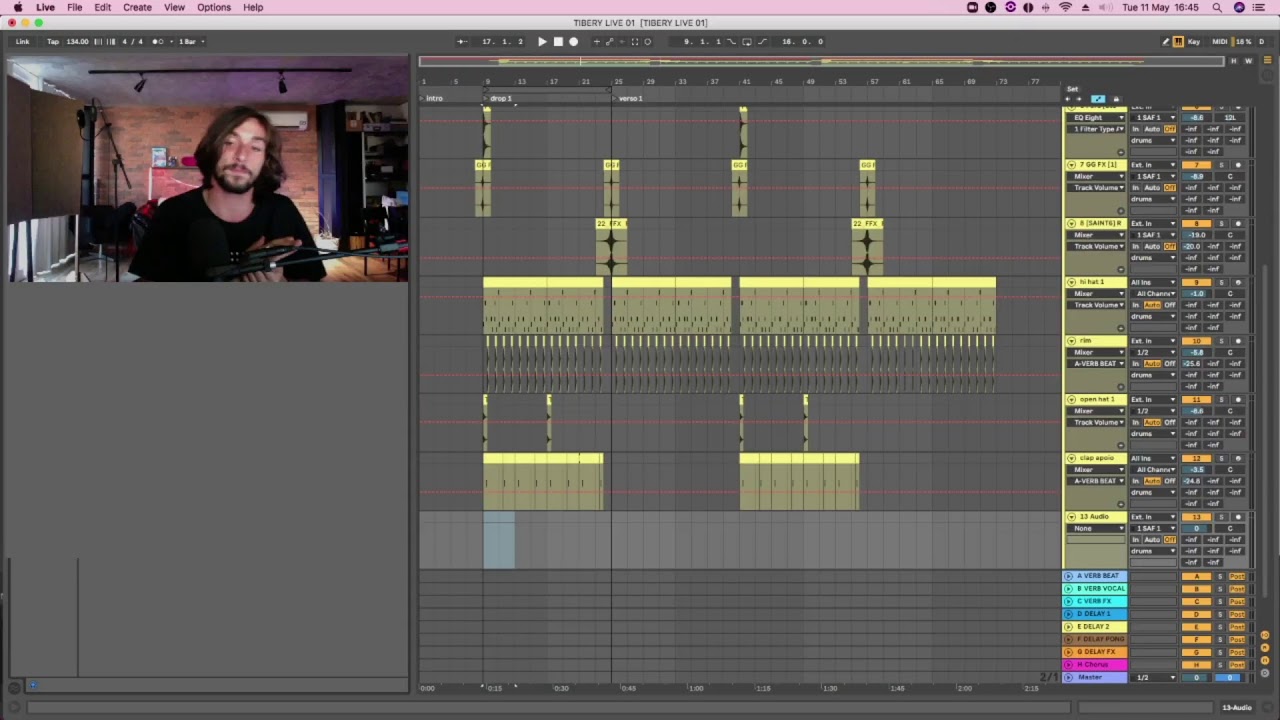Show the Mixer section M button
Image resolution: width=1280 pixels, height=720 pixels.
click(x=1265, y=660)
